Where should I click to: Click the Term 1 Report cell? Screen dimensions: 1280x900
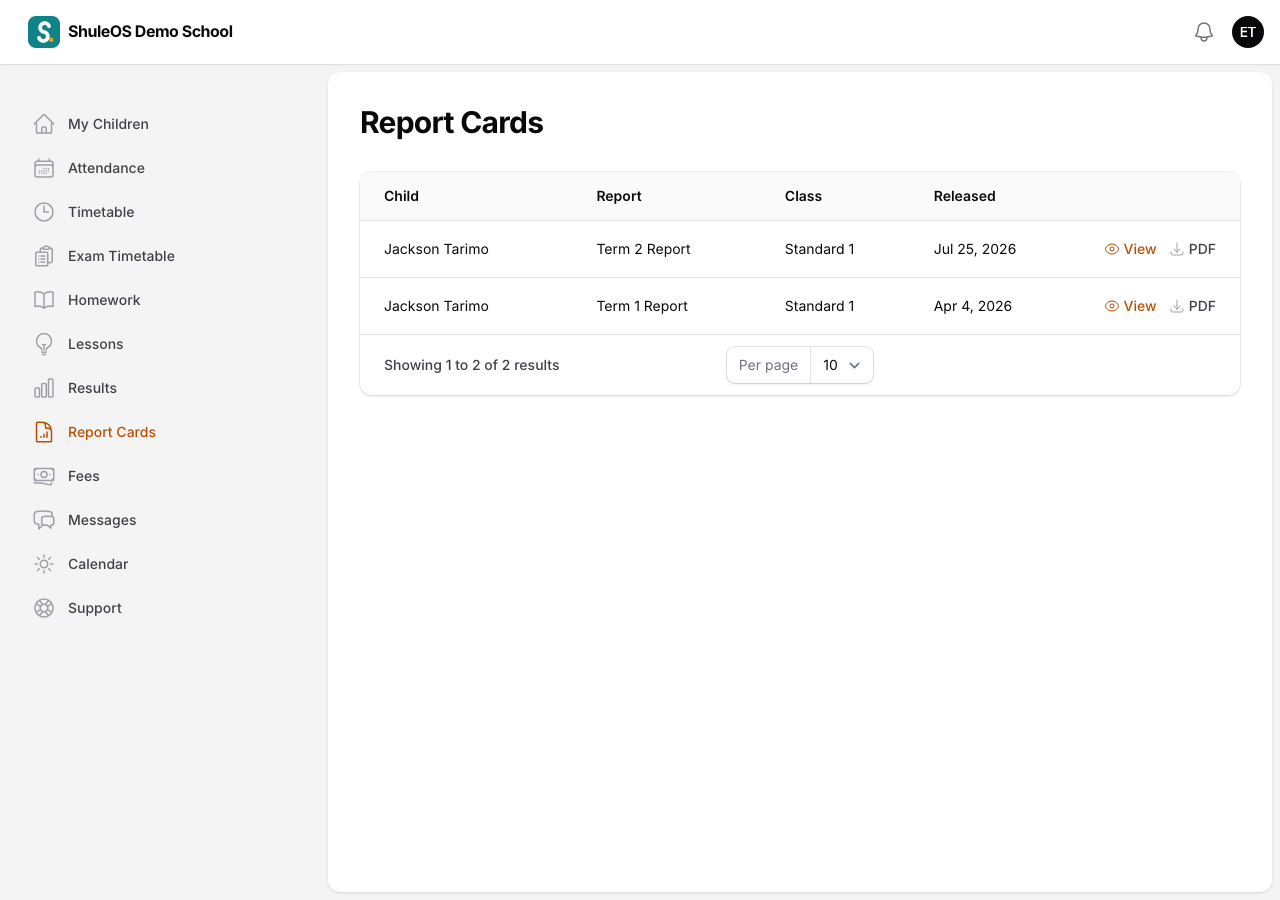[x=642, y=306]
